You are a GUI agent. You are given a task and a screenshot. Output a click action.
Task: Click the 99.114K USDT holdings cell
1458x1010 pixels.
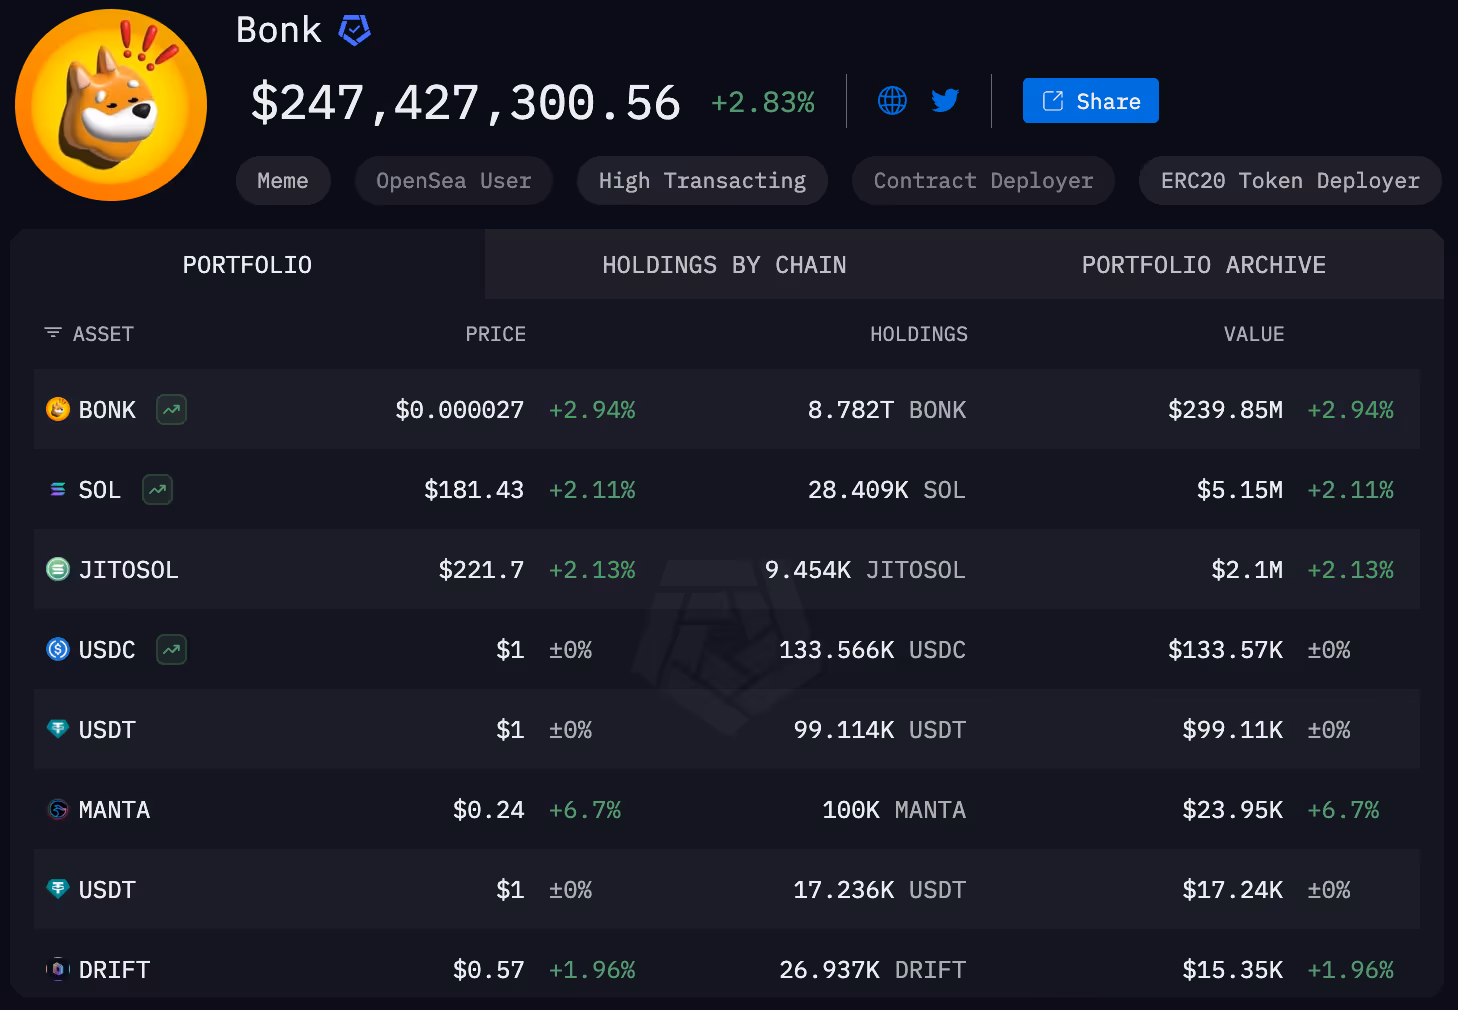[880, 730]
